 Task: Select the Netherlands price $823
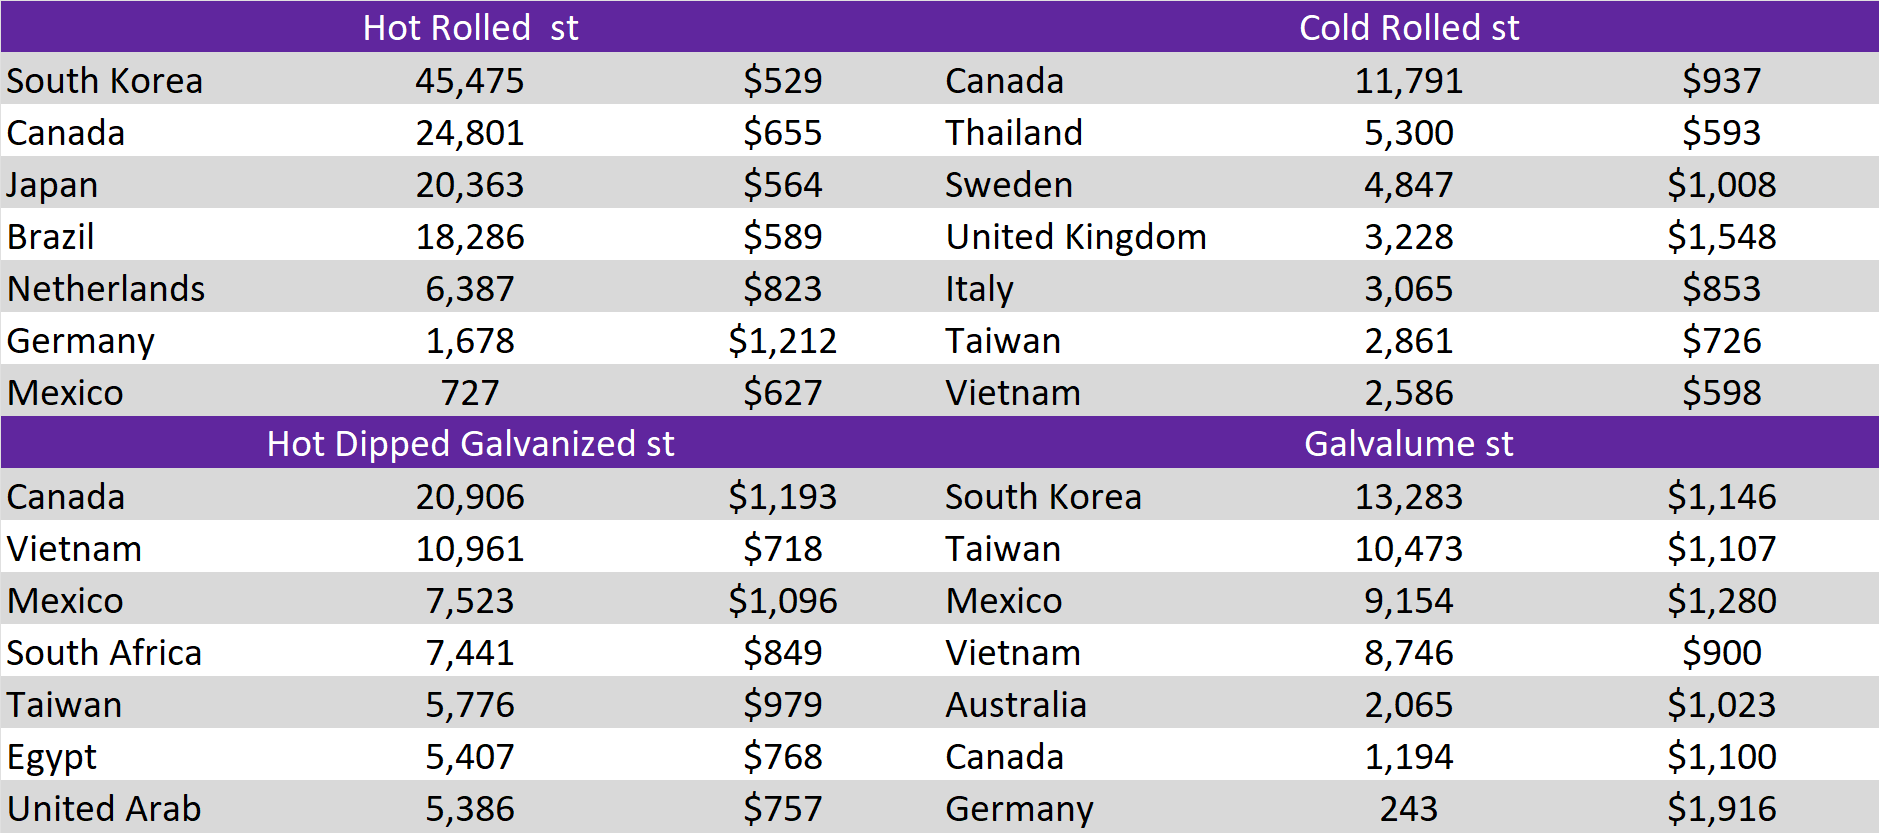pyautogui.click(x=782, y=289)
